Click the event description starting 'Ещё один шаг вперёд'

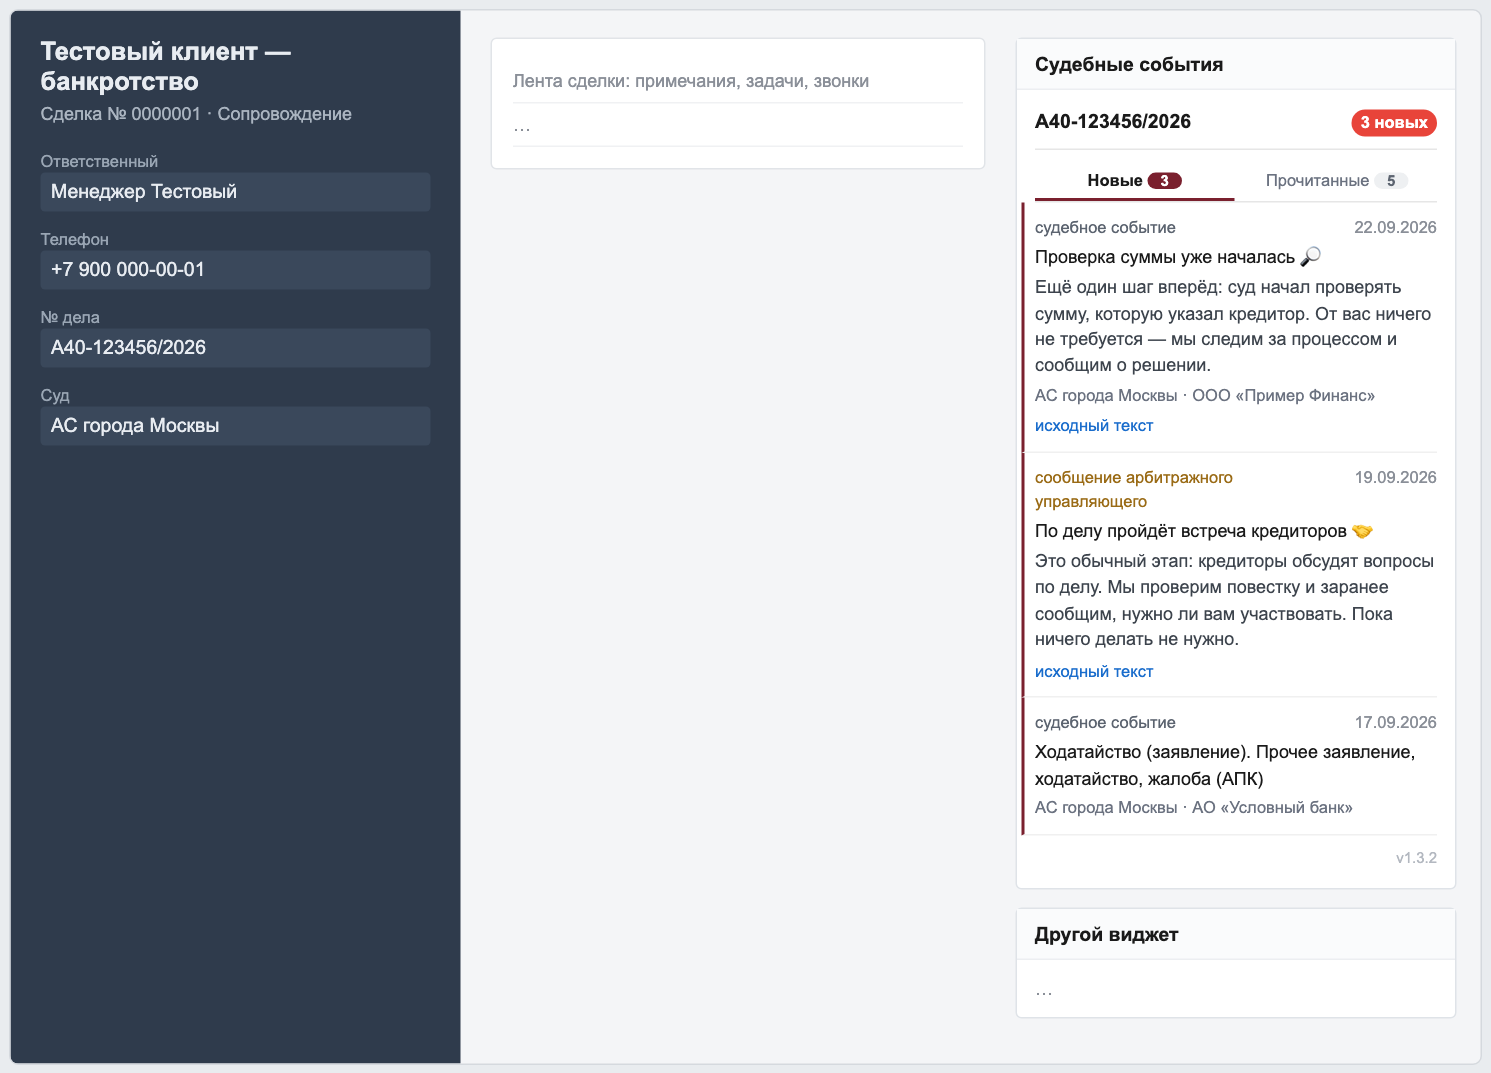pos(1233,326)
